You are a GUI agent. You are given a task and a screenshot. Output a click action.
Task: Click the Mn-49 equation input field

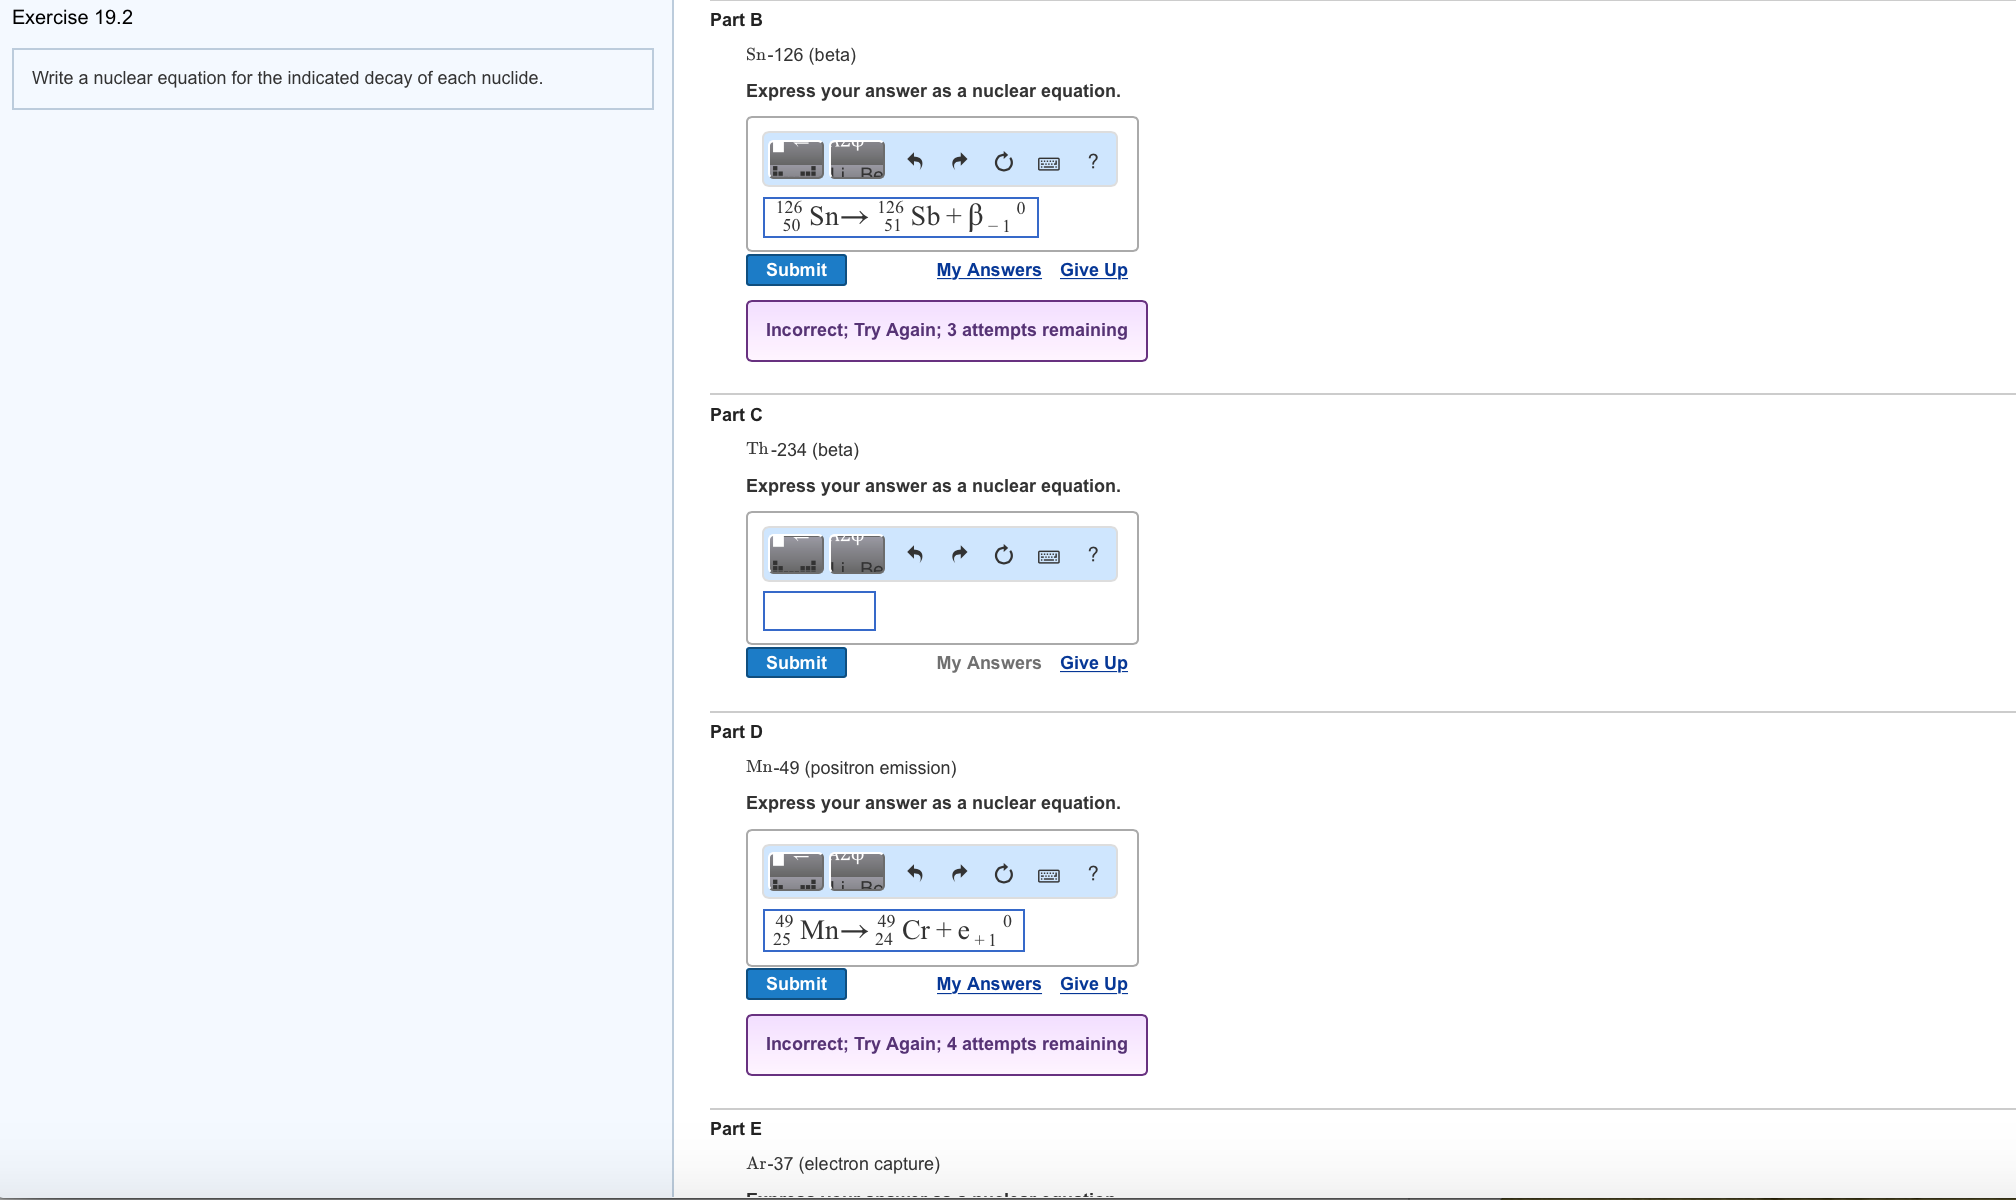tap(894, 931)
